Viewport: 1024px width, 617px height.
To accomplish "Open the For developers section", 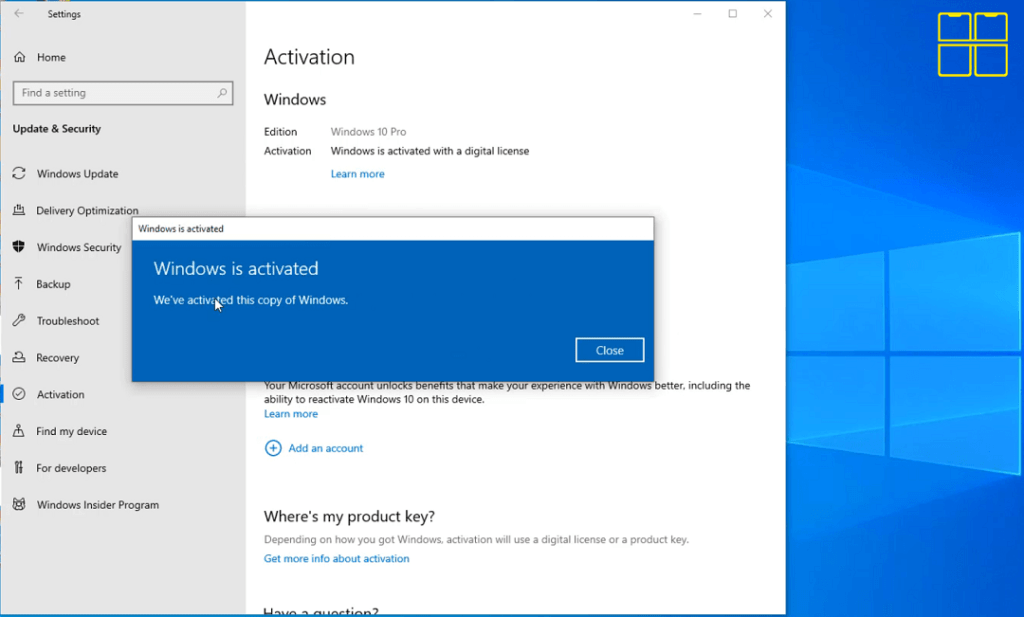I will (71, 467).
